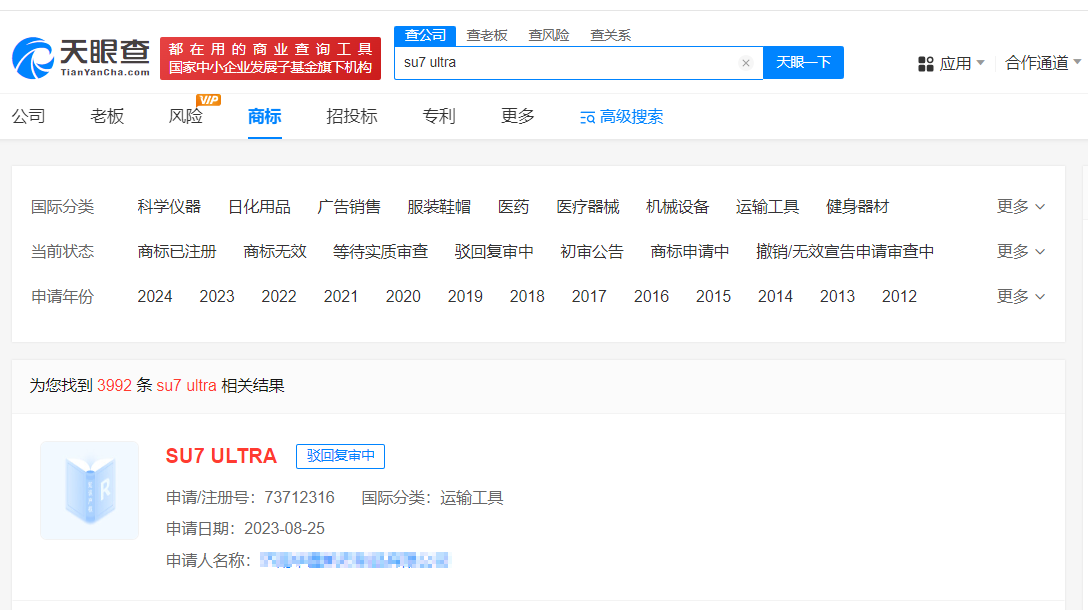
Task: Click the TianYanCha logo icon
Action: (x=33, y=58)
